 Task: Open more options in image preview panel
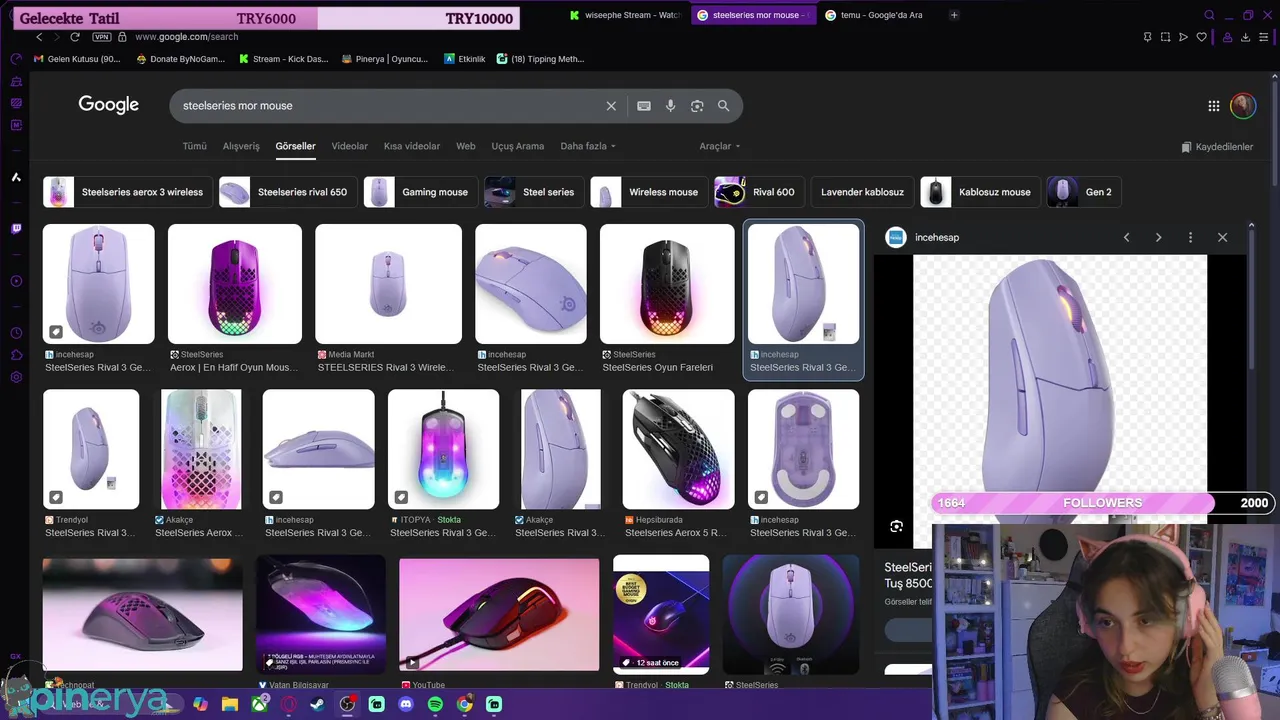coord(1190,238)
